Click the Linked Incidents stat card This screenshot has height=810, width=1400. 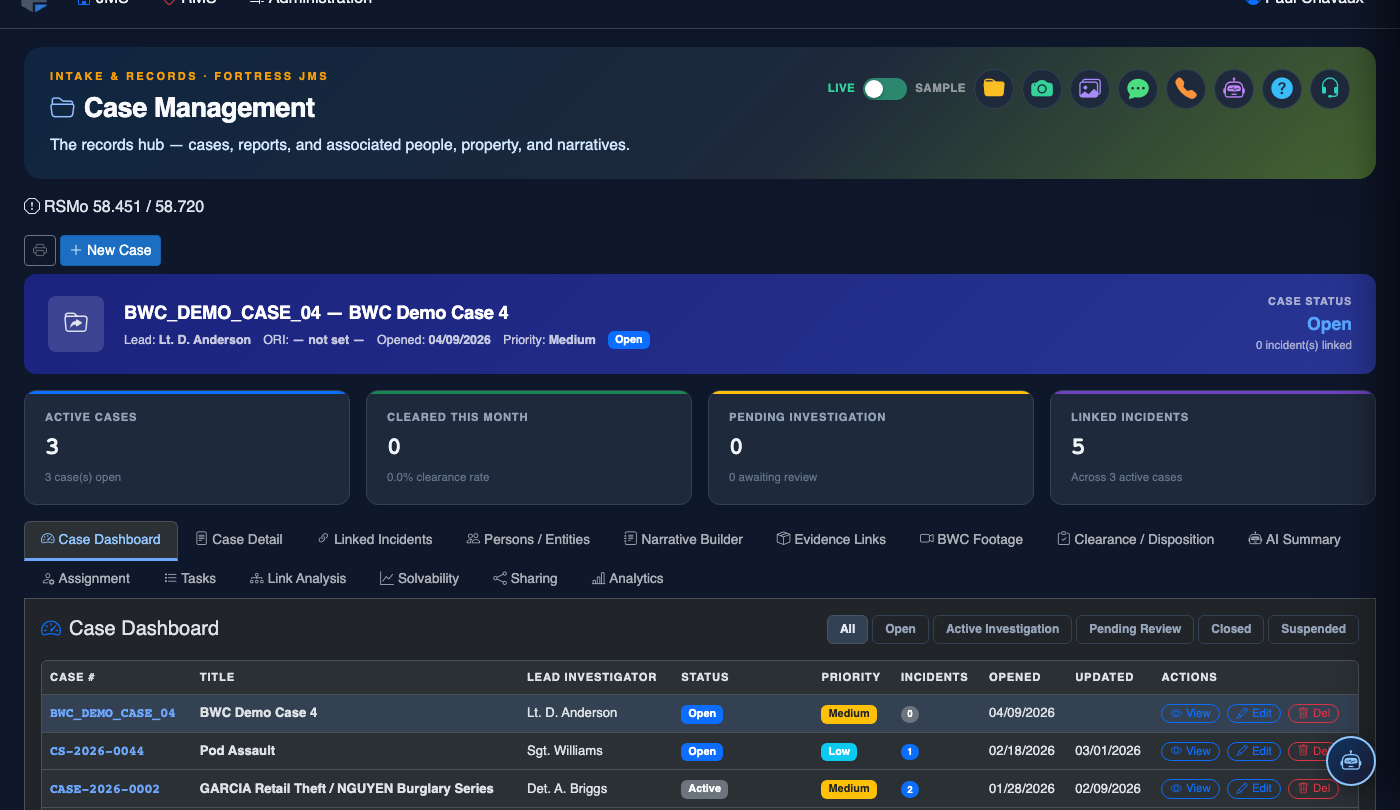[x=1213, y=447]
